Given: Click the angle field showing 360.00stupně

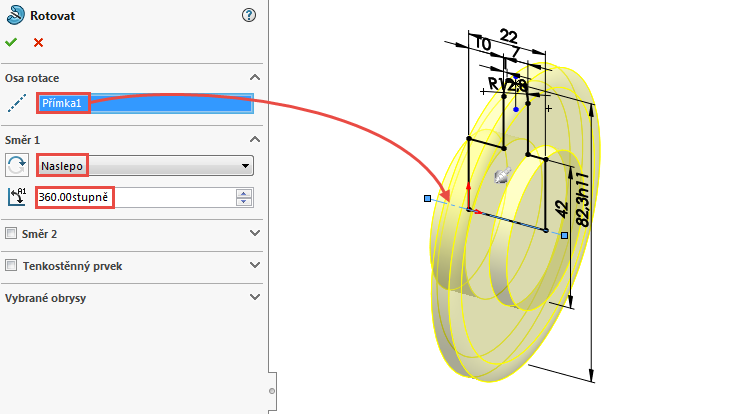Looking at the screenshot, I should 136,197.
